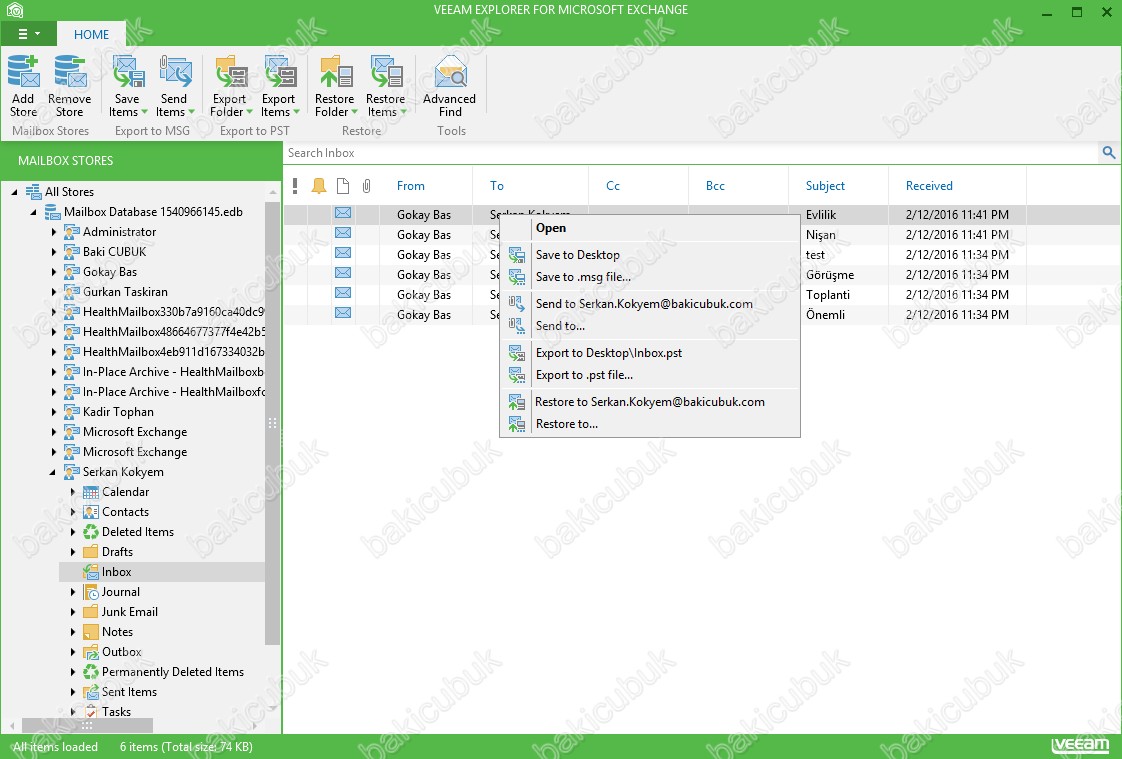Open the Send Items dropdown arrow
Viewport: 1122px width, 759px height.
191,112
